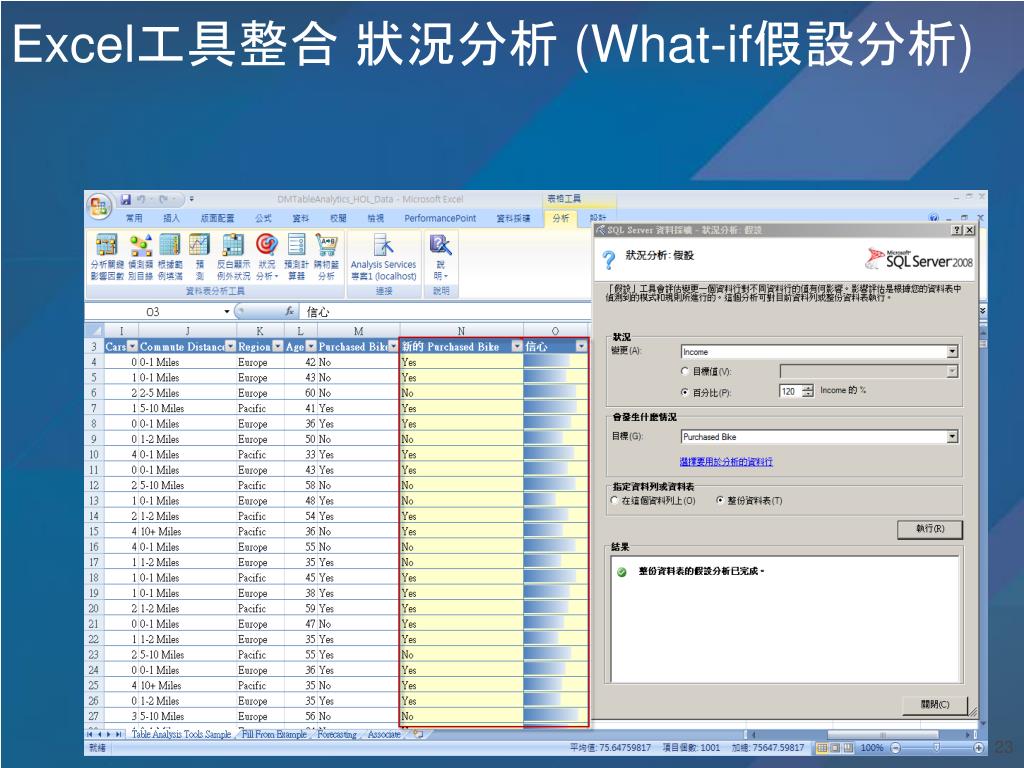Click the formula bar containing 信心
Viewport: 1024px width, 768px height.
(x=445, y=312)
